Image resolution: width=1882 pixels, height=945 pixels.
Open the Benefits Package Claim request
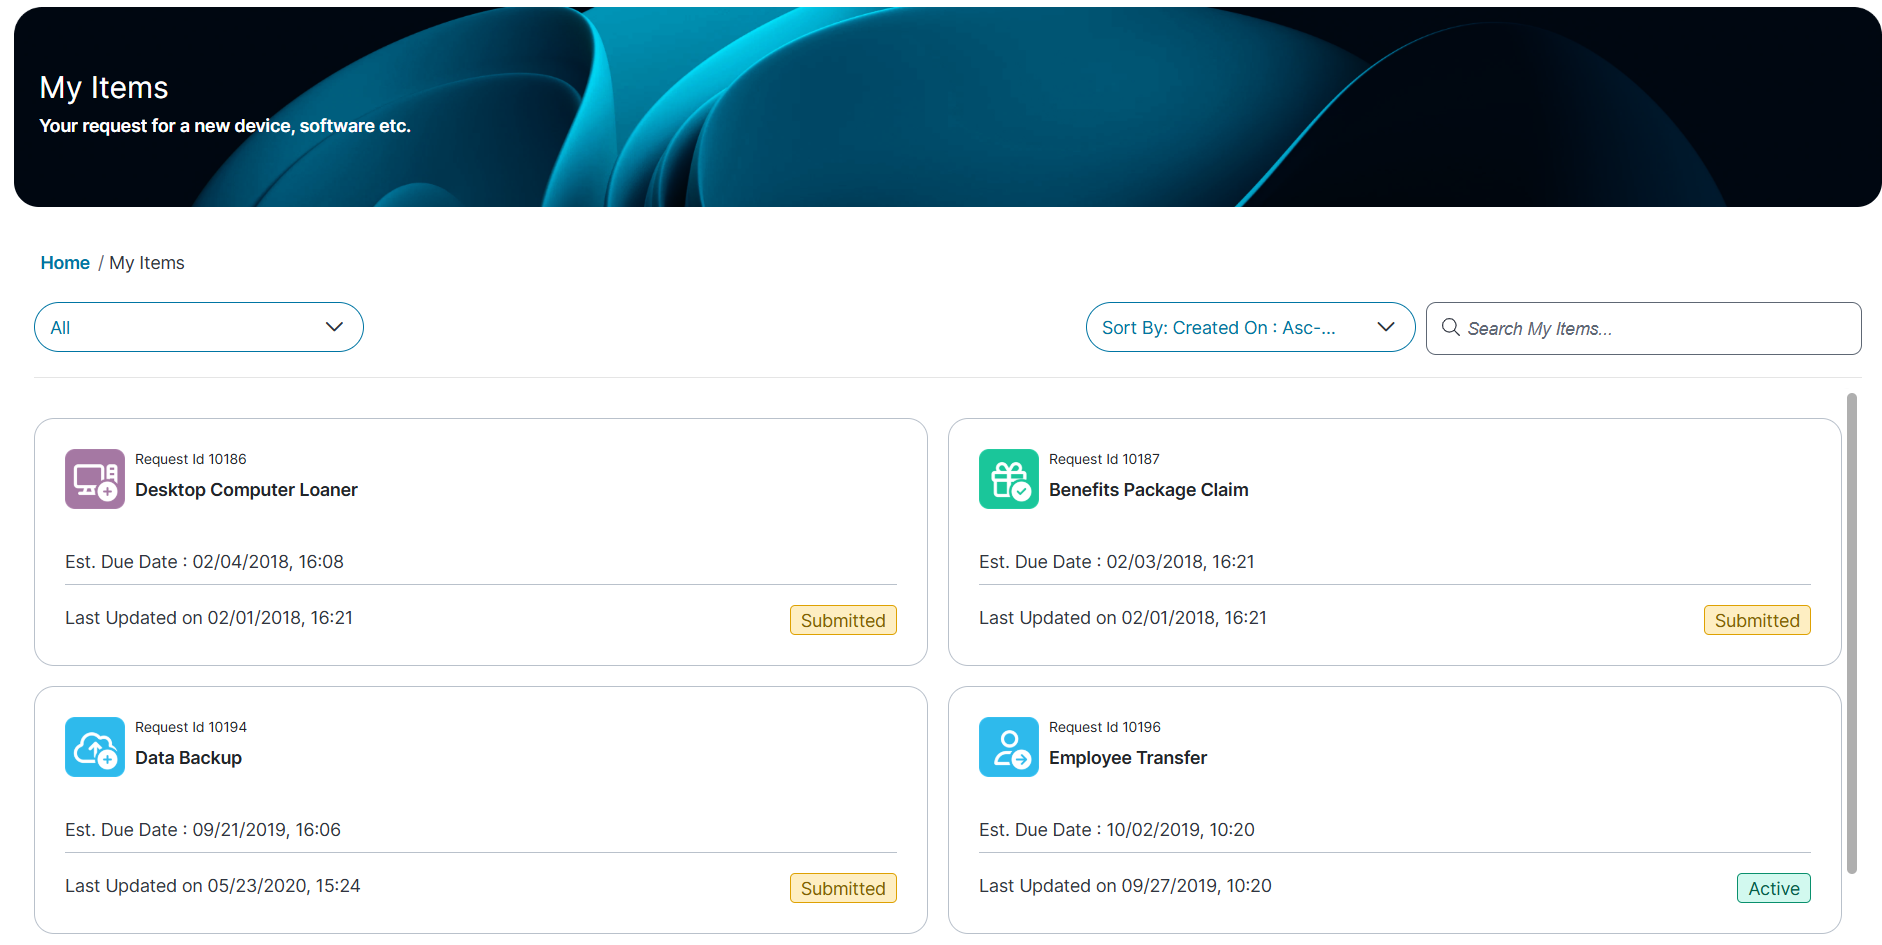1148,490
